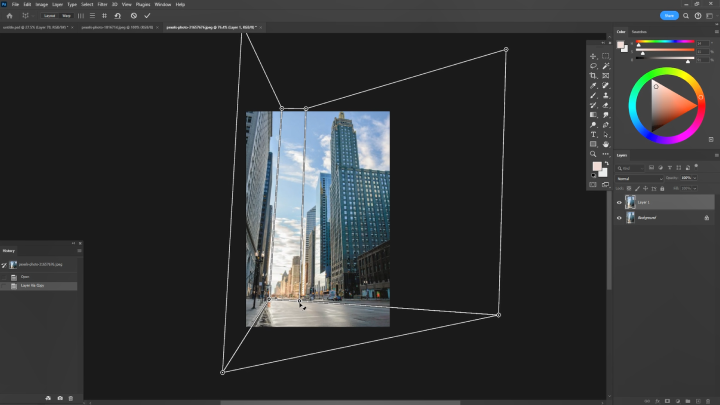
Task: Select the Hand tool
Action: pyautogui.click(x=606, y=144)
